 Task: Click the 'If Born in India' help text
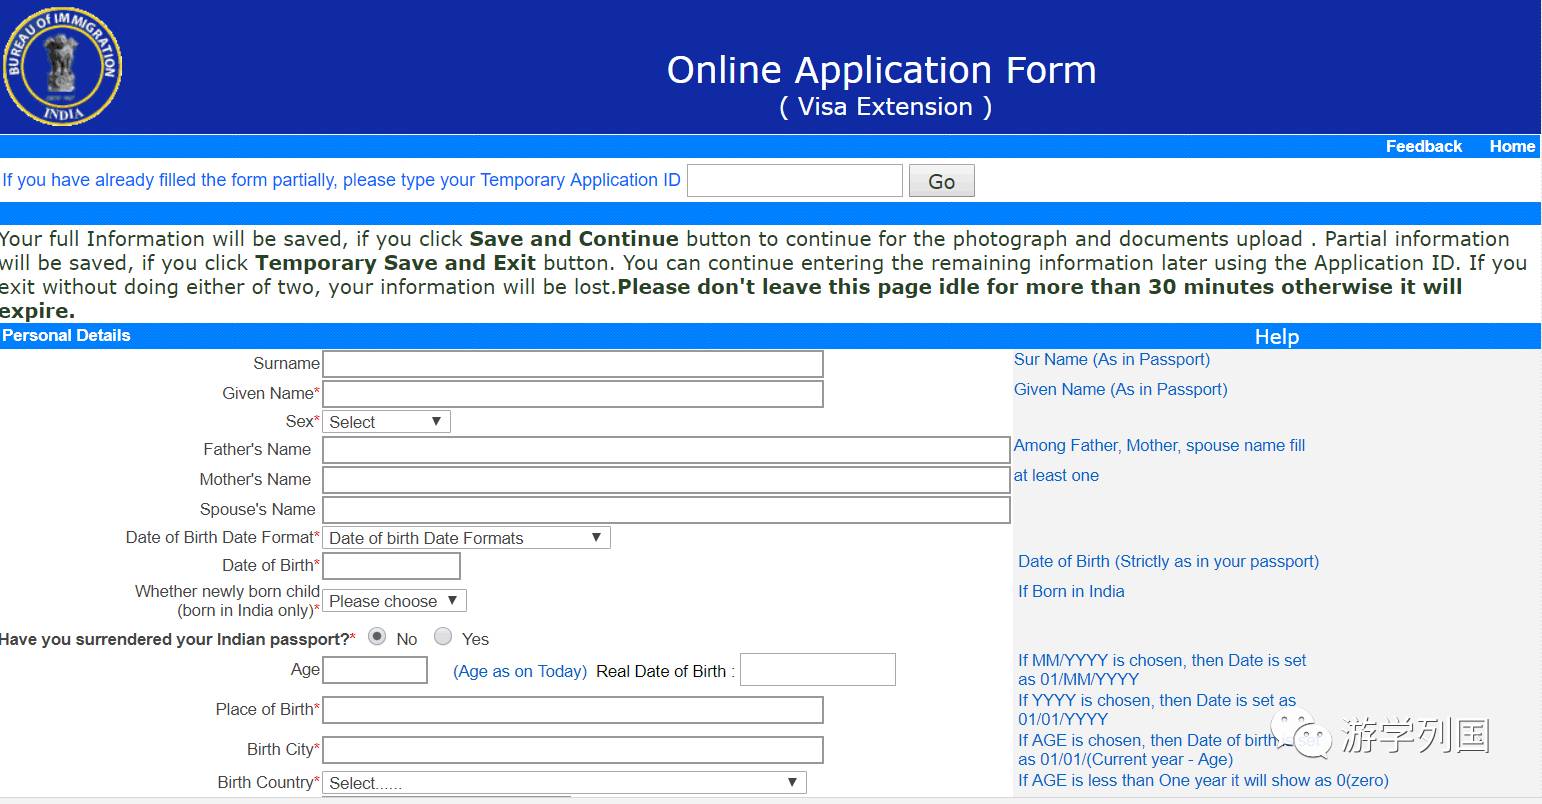1071,592
